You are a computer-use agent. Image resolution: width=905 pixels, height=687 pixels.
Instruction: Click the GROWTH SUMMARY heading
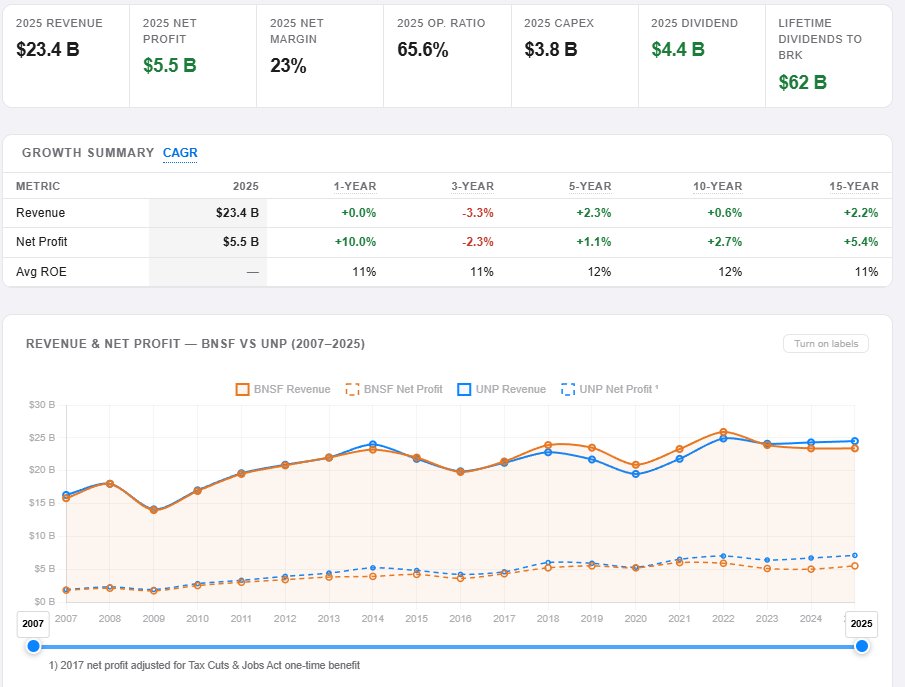(88, 153)
